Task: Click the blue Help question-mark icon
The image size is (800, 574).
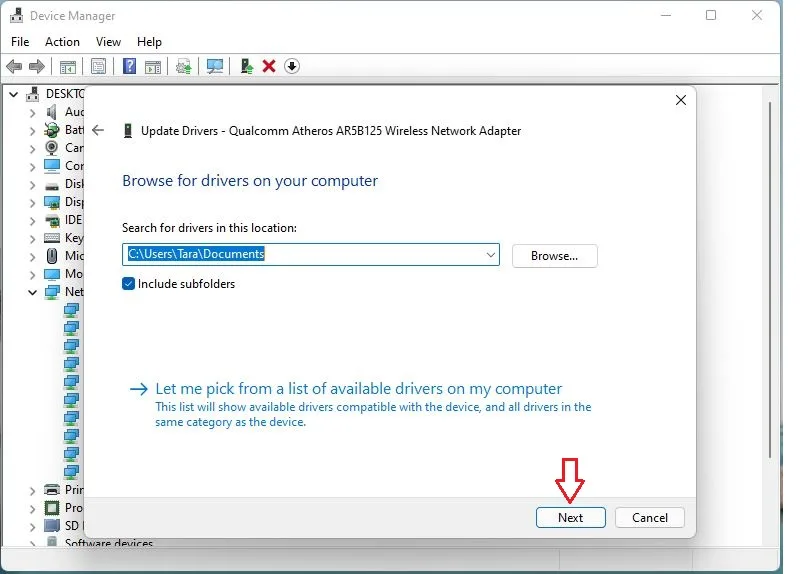Action: pyautogui.click(x=130, y=66)
